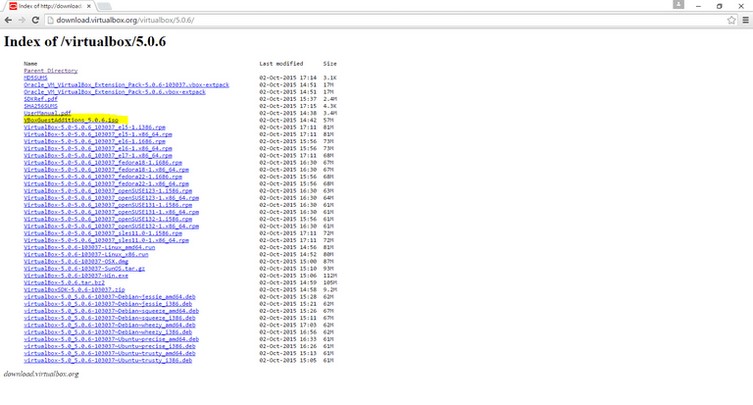Viewport: 753px width, 405px height.
Task: Download the VirtualBox Win.exe installer
Action: point(76,275)
